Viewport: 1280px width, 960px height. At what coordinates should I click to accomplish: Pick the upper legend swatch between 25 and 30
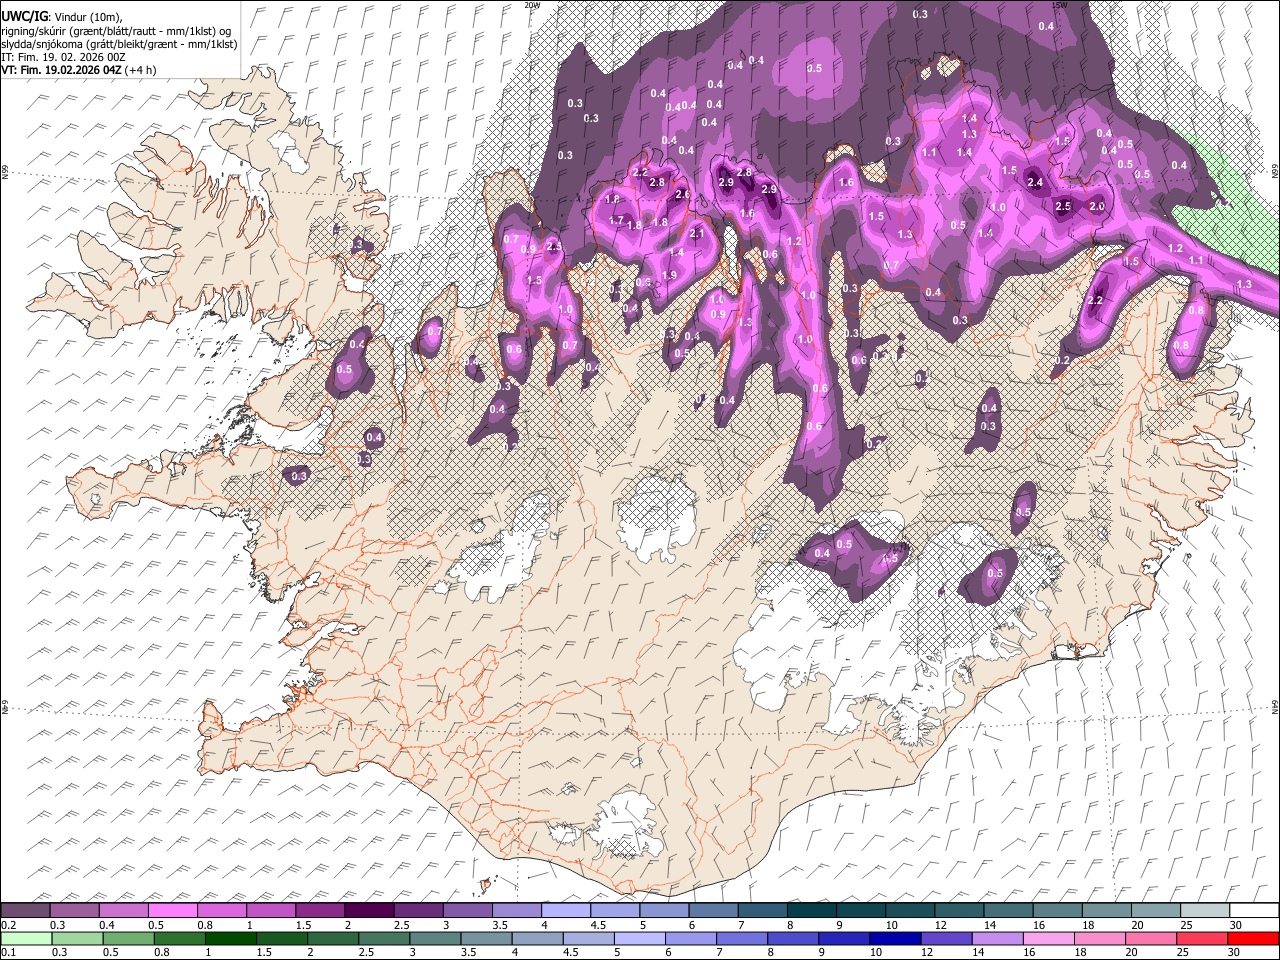1206,911
